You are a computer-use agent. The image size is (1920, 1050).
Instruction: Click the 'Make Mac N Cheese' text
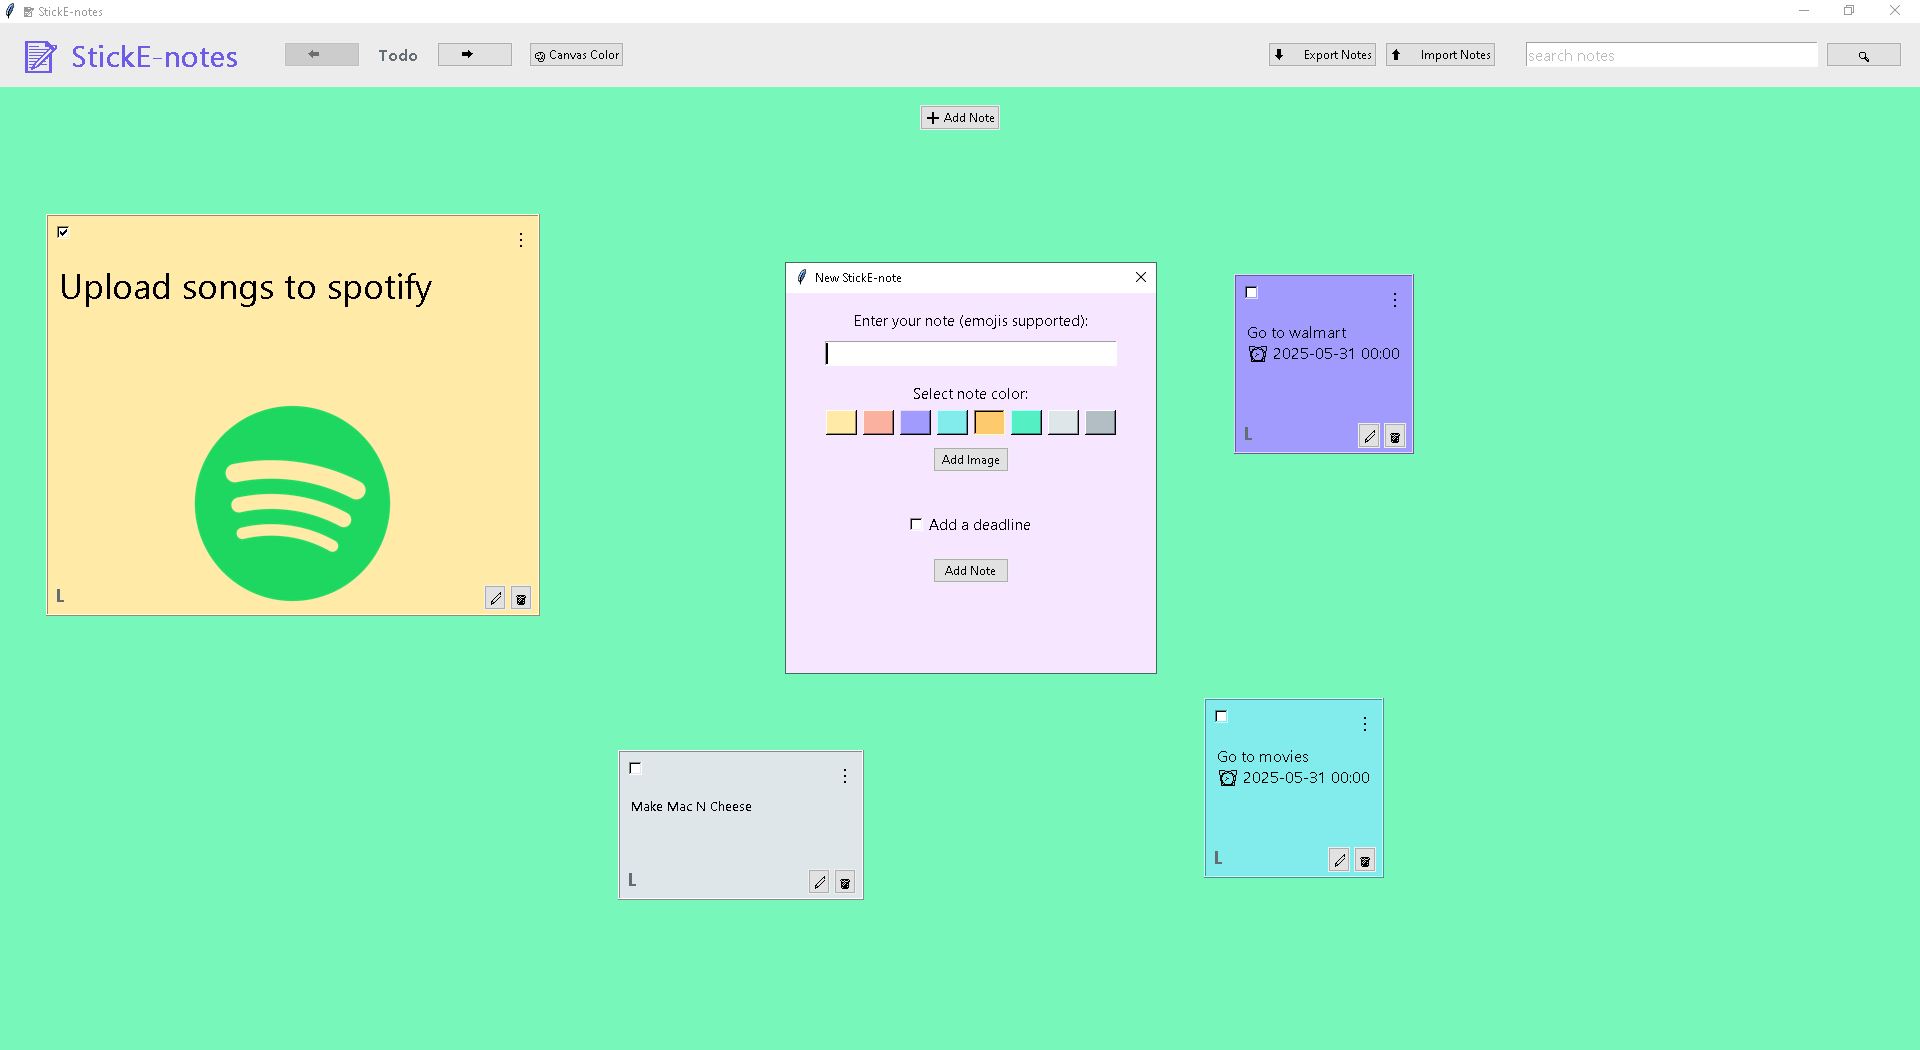click(691, 806)
